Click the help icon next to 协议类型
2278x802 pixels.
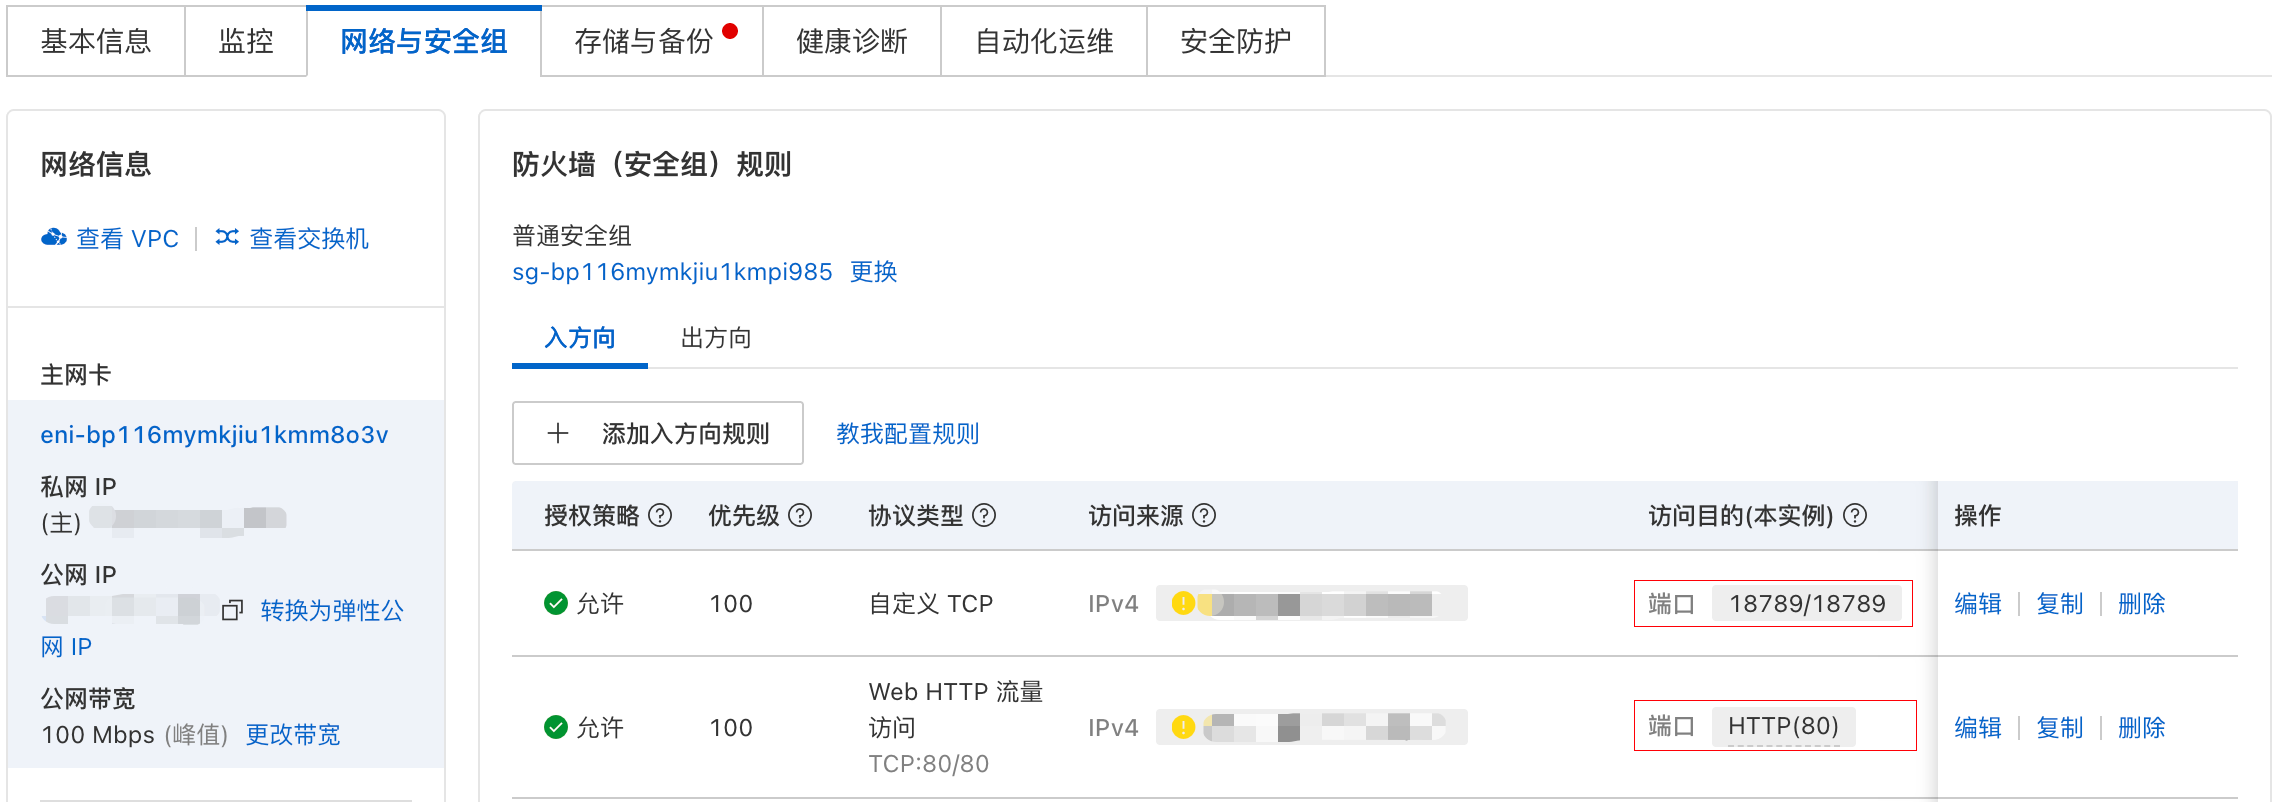984,515
